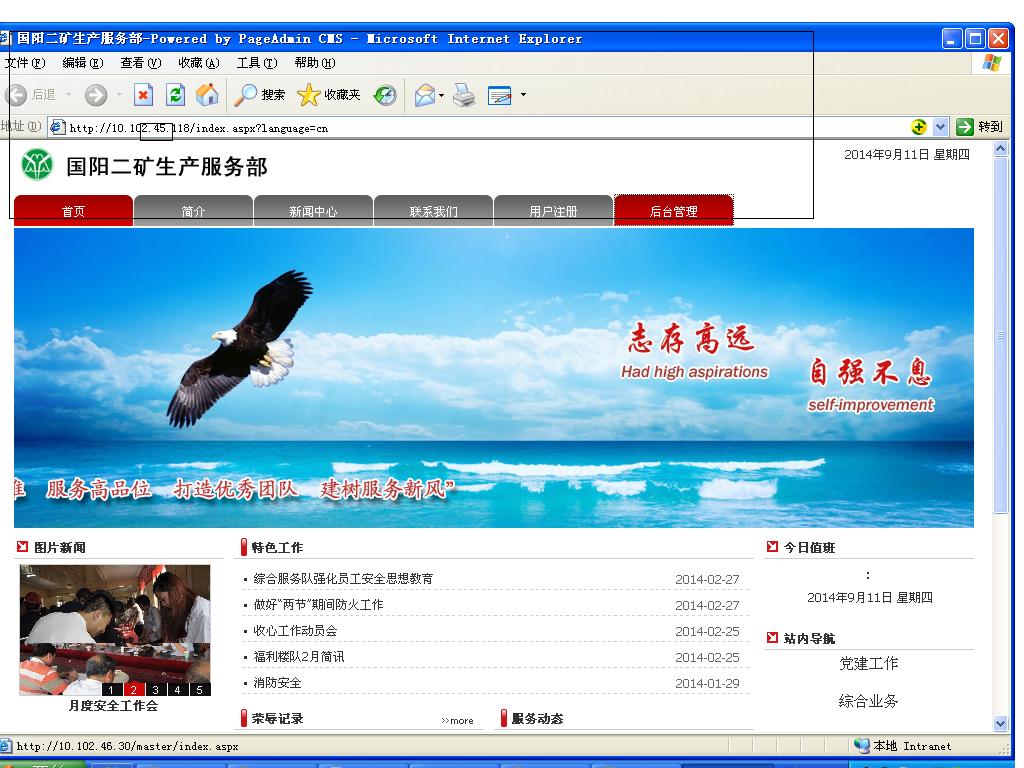Click the Refresh page icon
This screenshot has height=768, width=1024.
[x=175, y=95]
